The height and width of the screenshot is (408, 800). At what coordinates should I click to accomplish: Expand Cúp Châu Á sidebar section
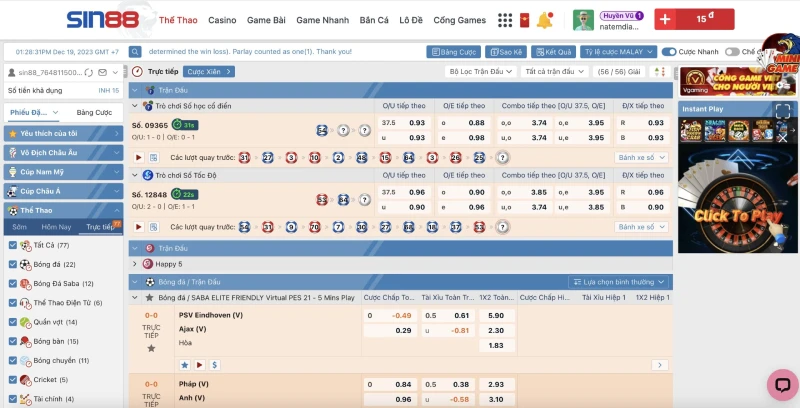[63, 191]
